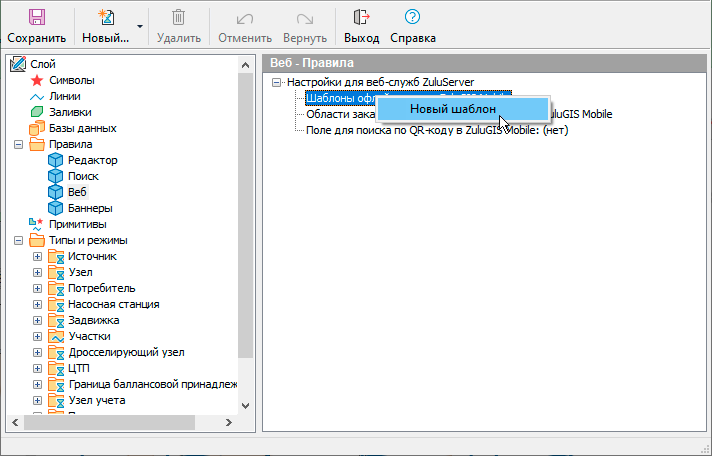The width and height of the screenshot is (712, 456).
Task: Open Базы данных in the tree
Action: pos(82,128)
